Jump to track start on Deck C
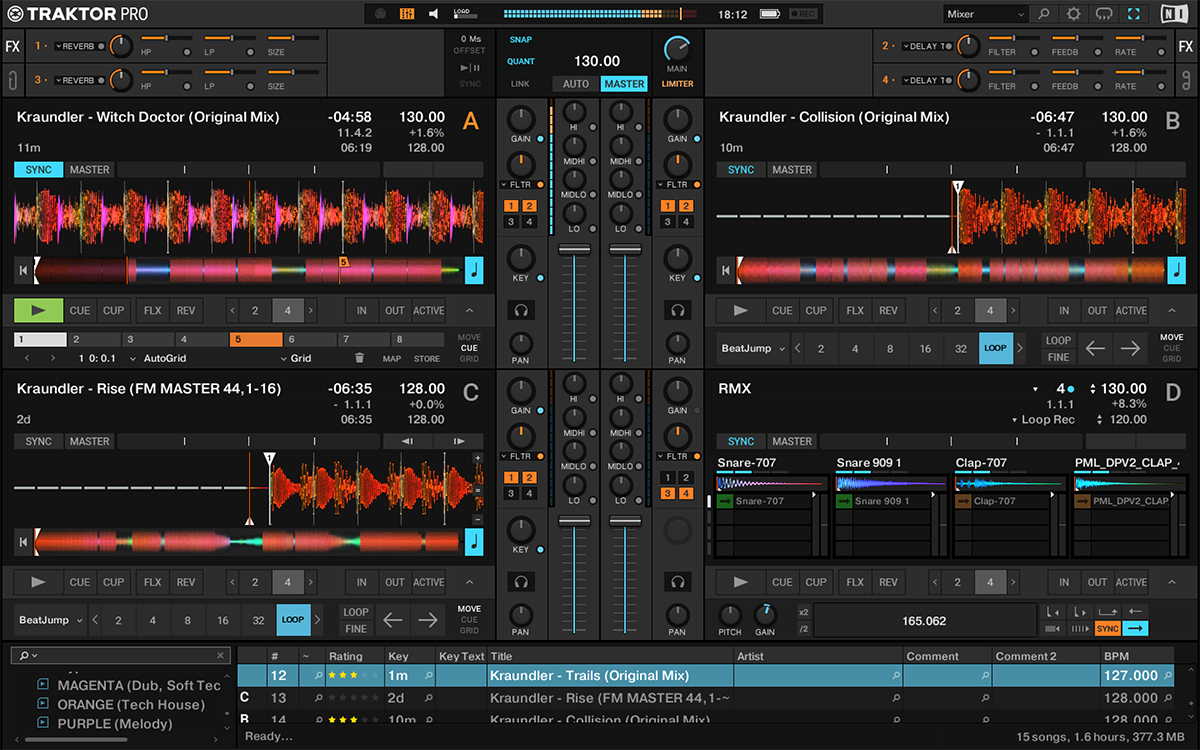 22,542
